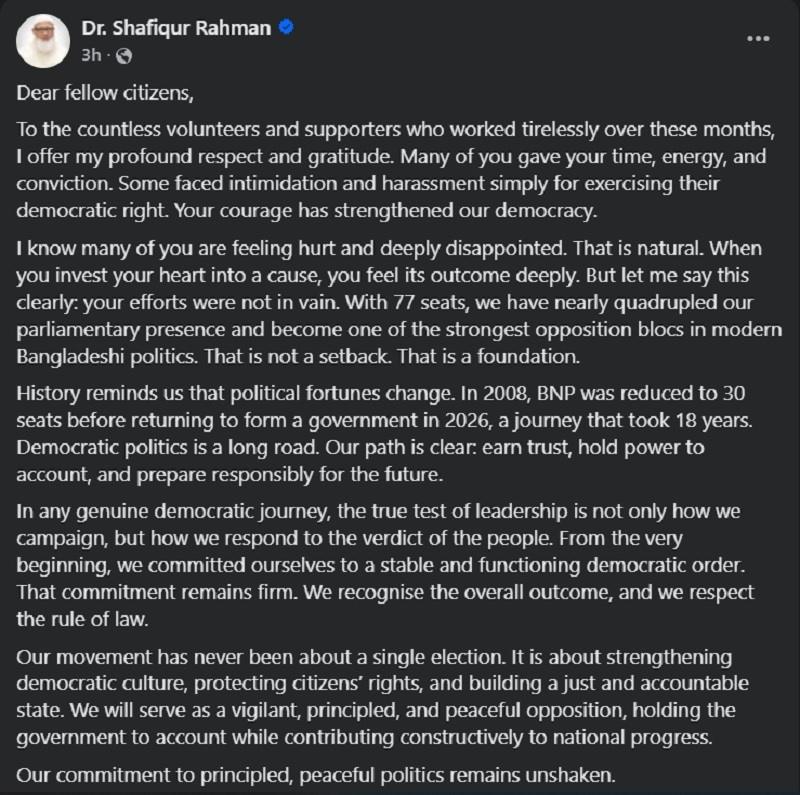Click the blue verified badge icon
This screenshot has width=800, height=795.
click(286, 28)
